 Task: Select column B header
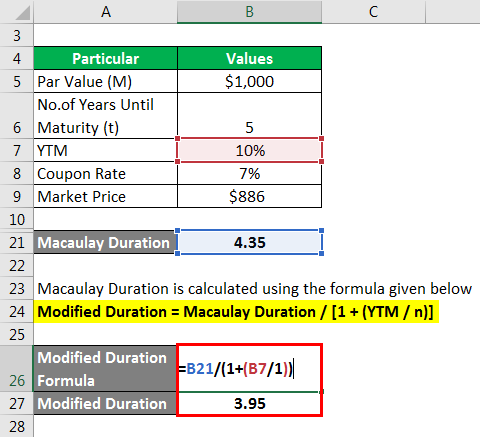[x=249, y=12]
